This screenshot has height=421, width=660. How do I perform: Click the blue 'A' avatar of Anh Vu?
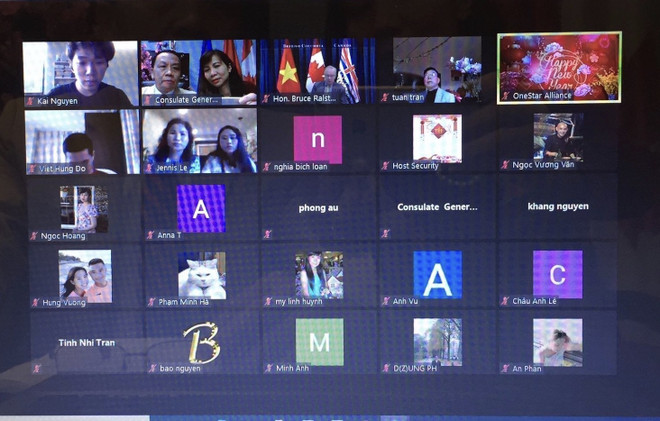point(437,274)
